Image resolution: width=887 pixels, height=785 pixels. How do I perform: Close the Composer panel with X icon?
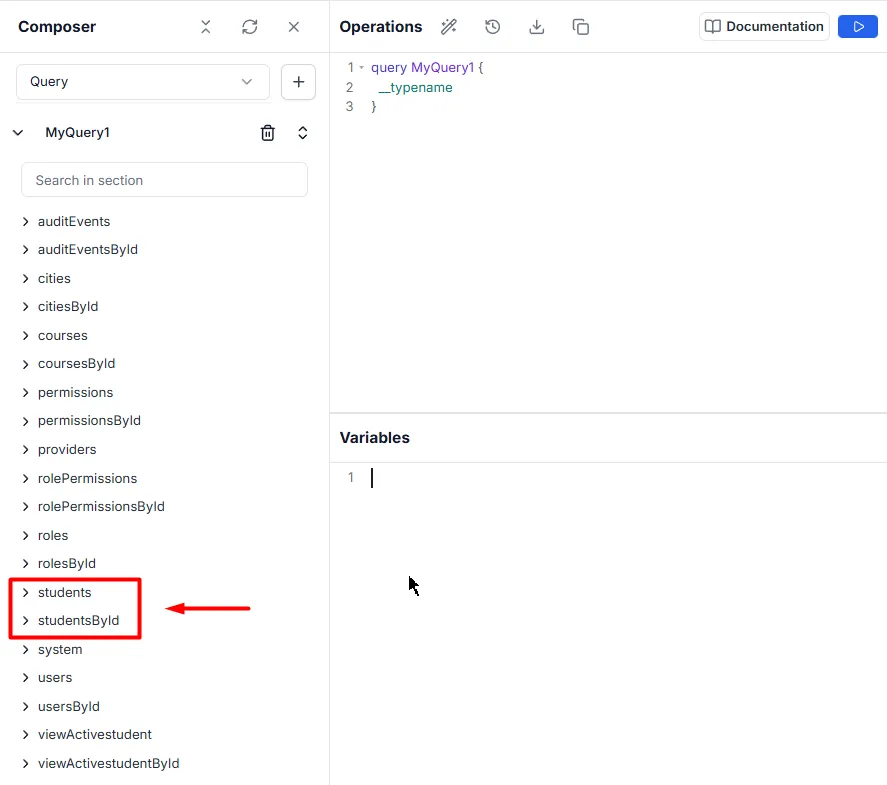[294, 27]
